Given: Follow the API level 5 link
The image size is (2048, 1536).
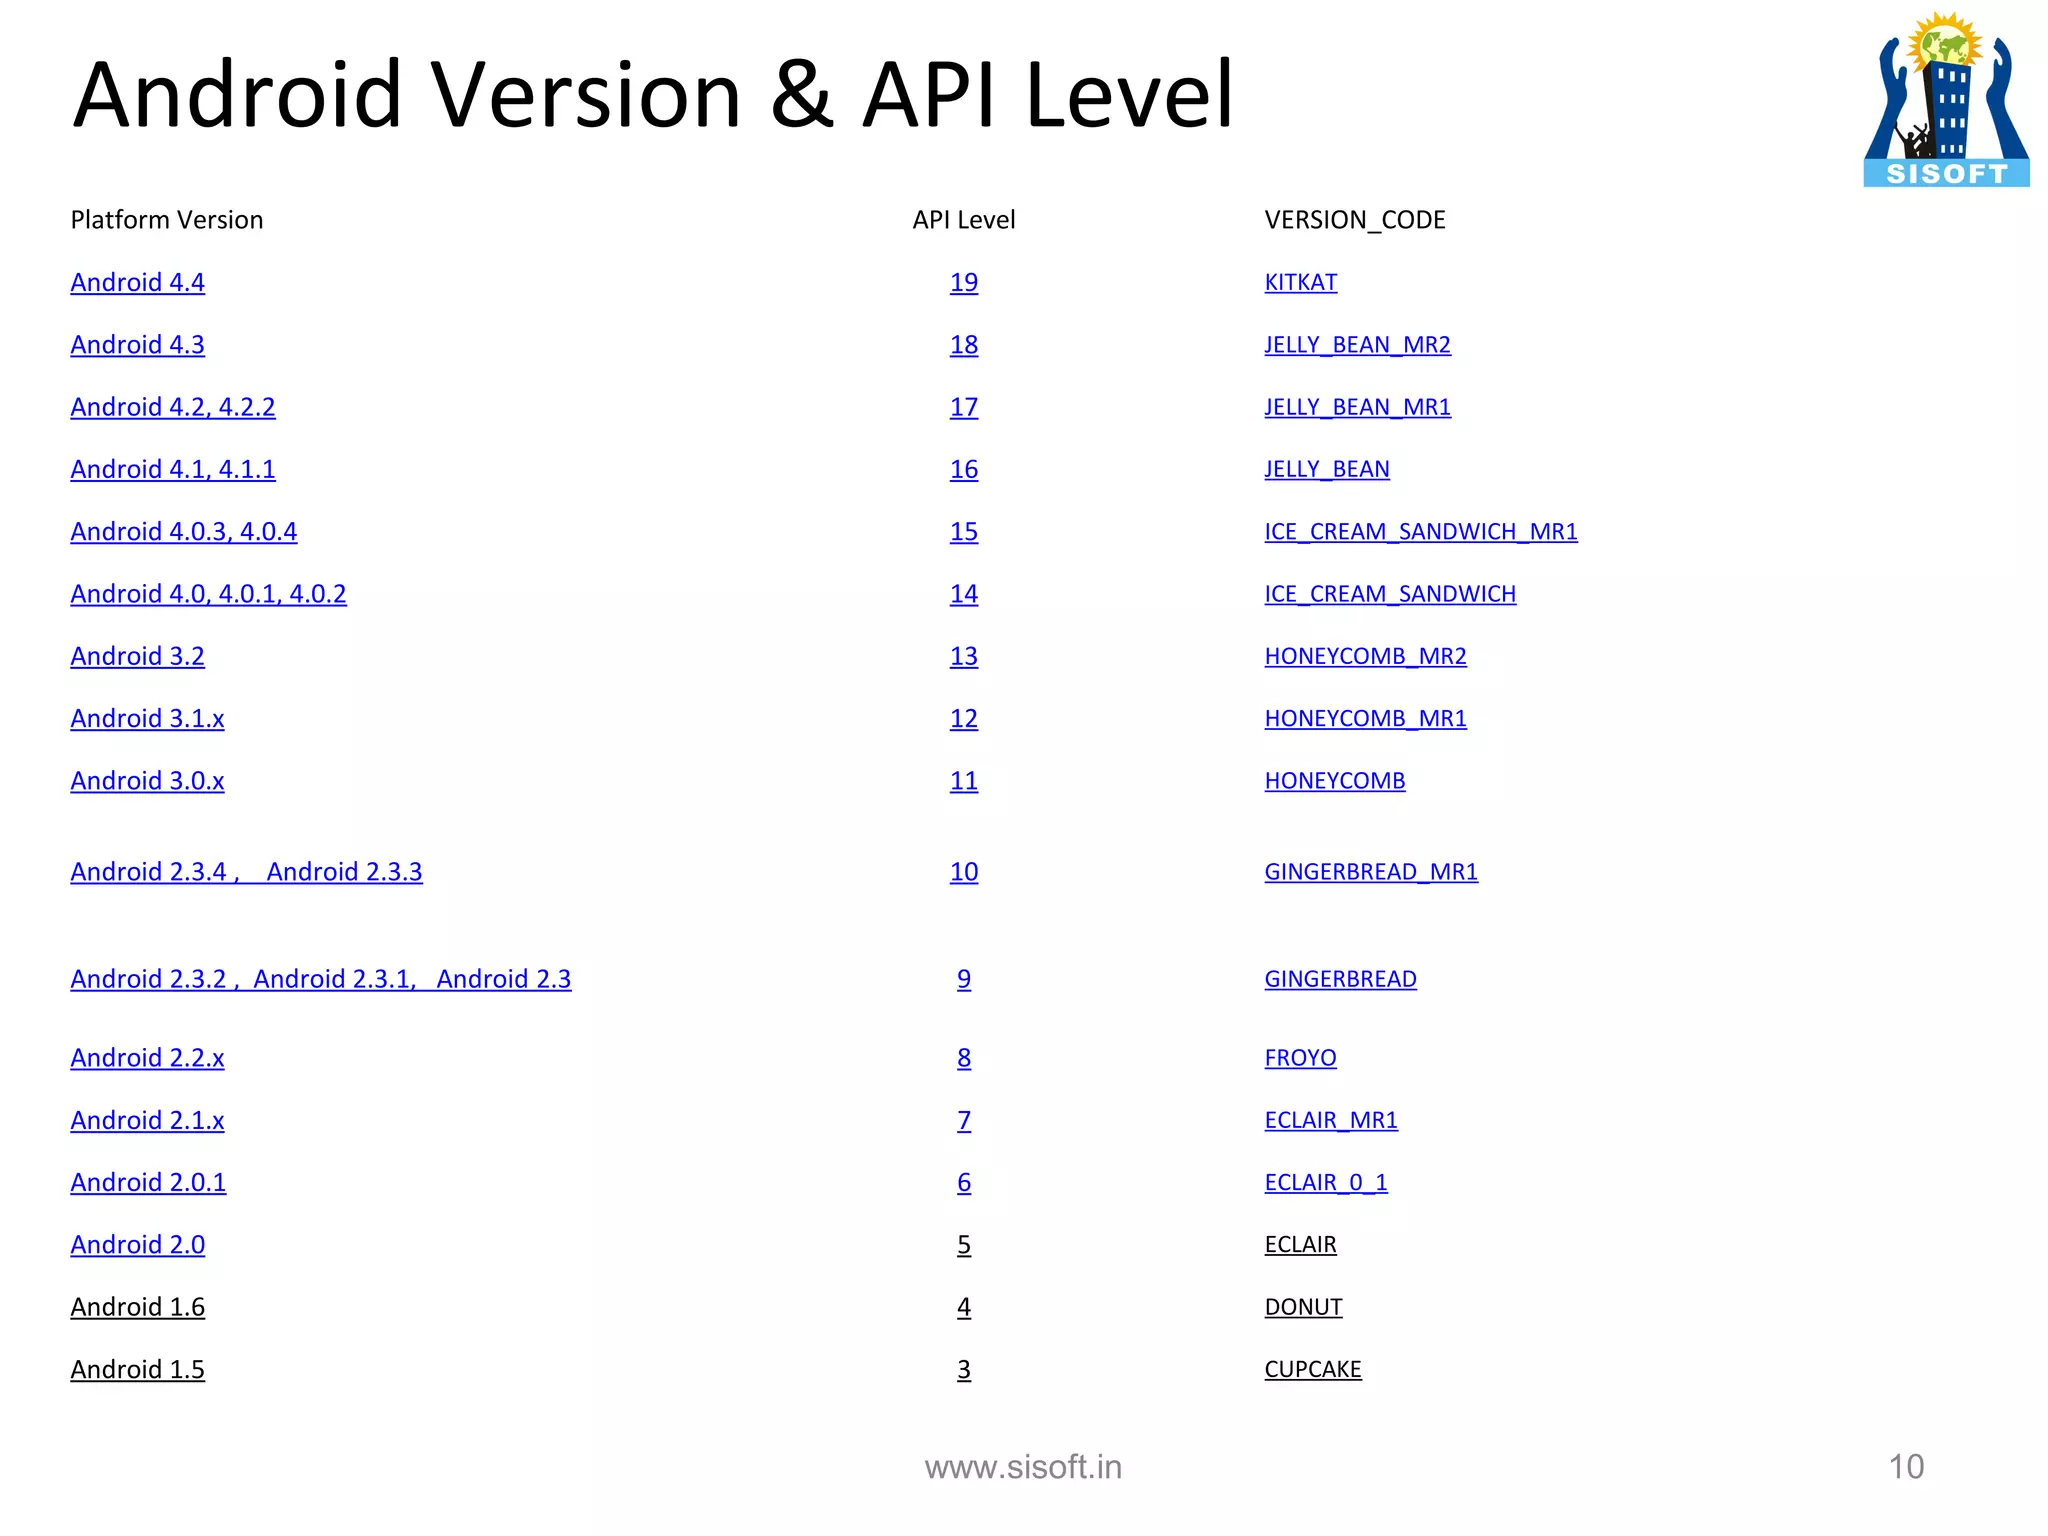Looking at the screenshot, I should [964, 1245].
